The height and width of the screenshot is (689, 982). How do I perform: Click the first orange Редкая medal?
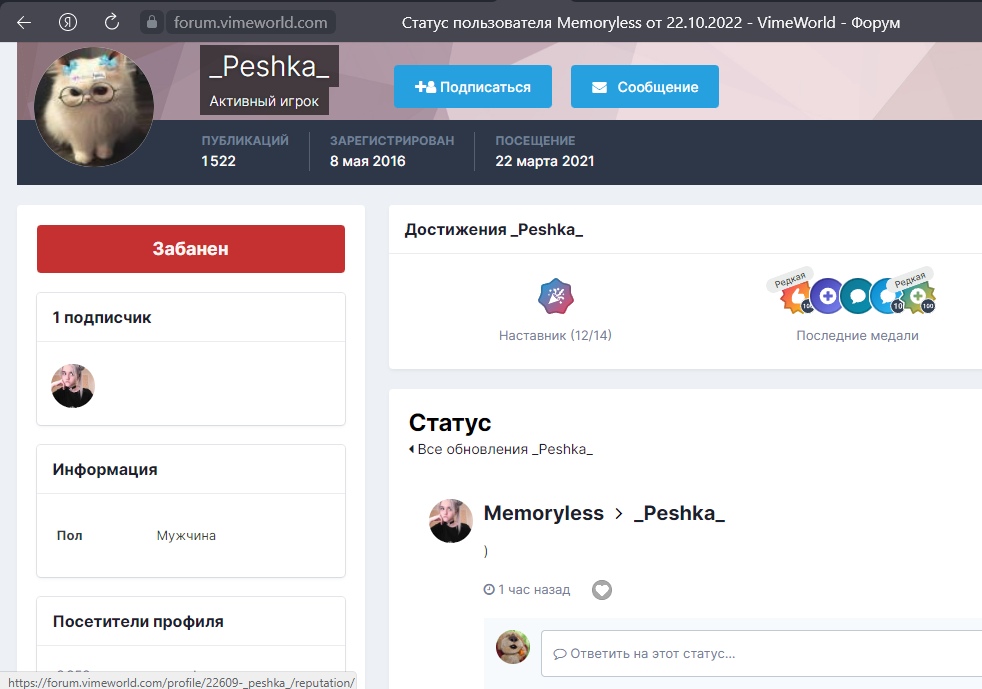tap(796, 296)
